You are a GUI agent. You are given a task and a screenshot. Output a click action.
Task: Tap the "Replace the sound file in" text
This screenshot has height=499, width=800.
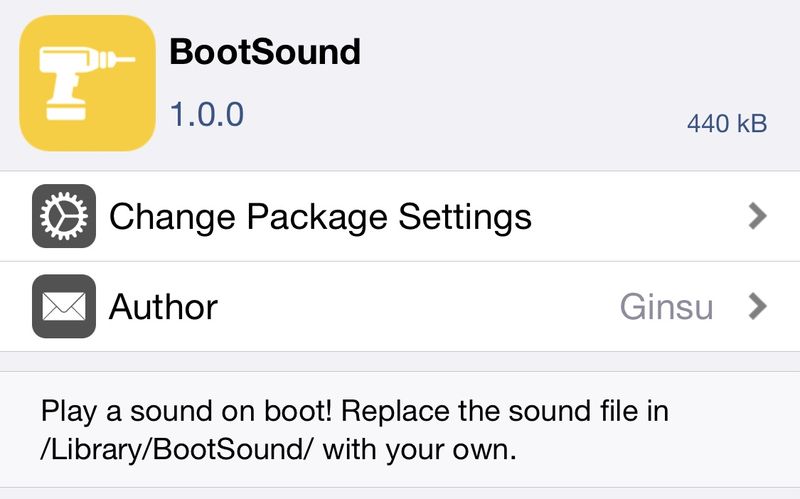pos(505,411)
